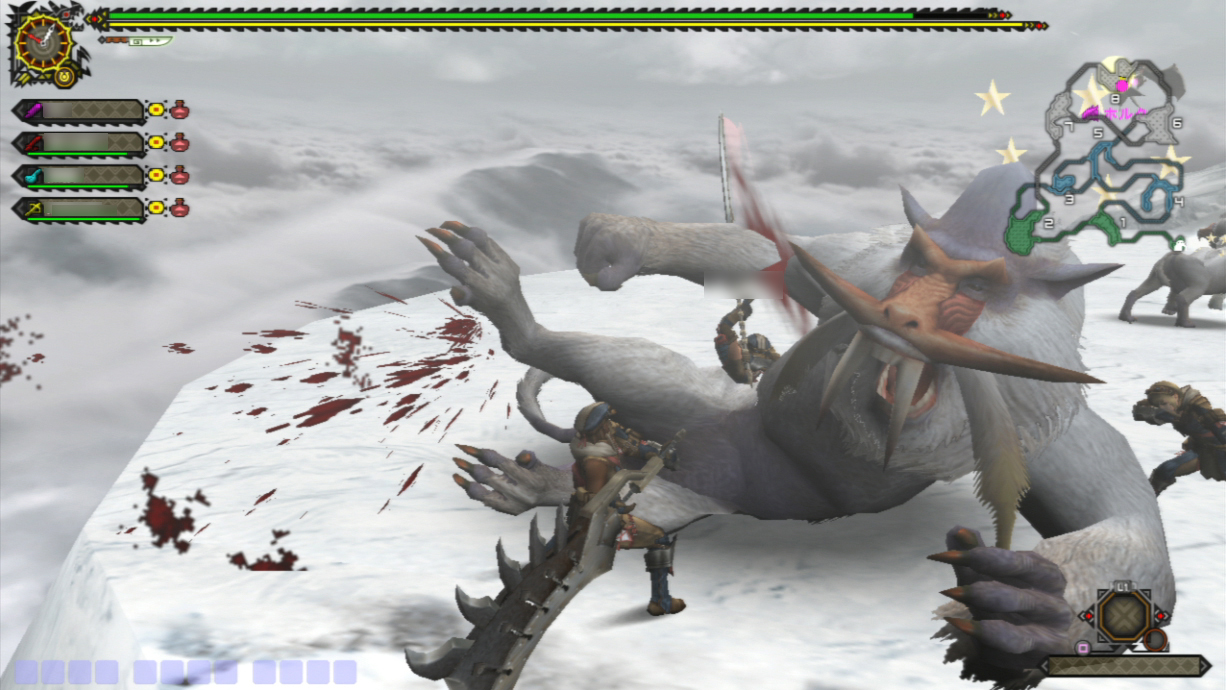Viewport: 1226px width, 690px height.
Task: Click the yellow status icon beside third party member
Action: (x=156, y=175)
